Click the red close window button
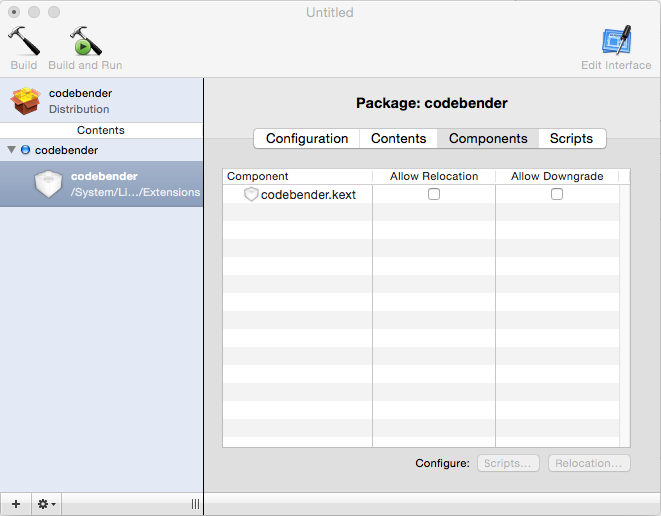Screen dimensions: 661x516 click(14, 12)
